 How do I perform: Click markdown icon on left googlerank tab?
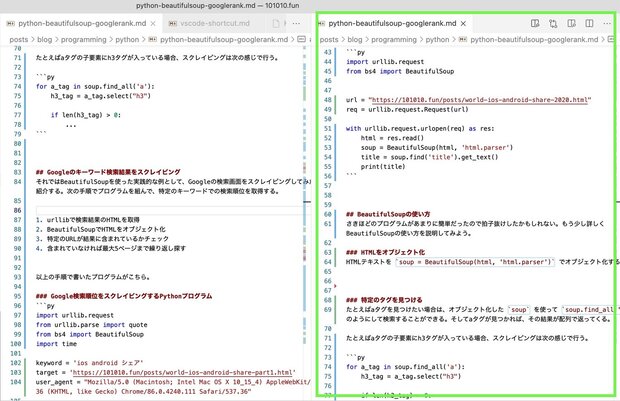pos(11,24)
